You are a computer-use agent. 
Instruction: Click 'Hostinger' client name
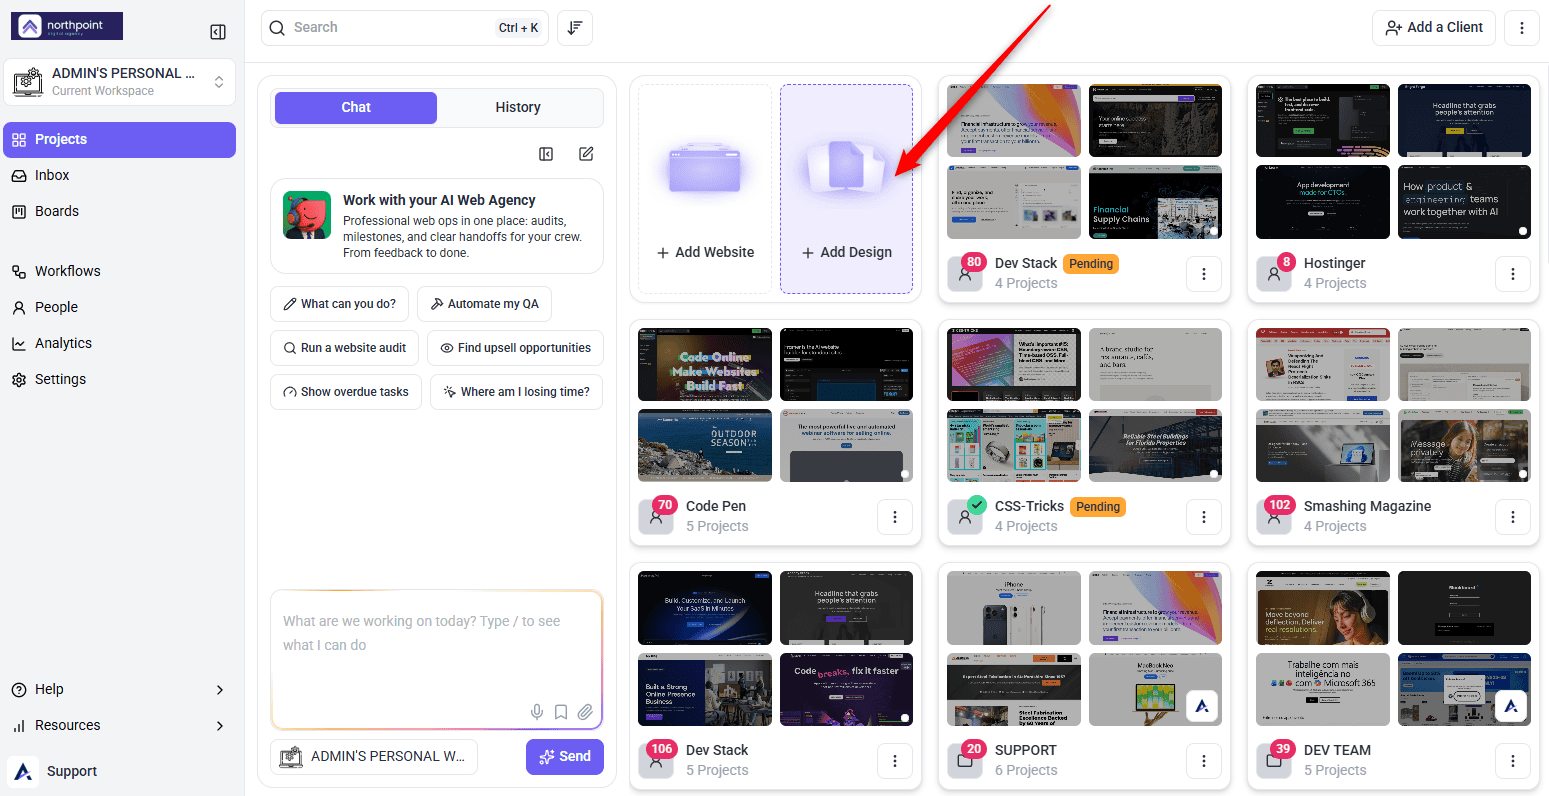1334,263
